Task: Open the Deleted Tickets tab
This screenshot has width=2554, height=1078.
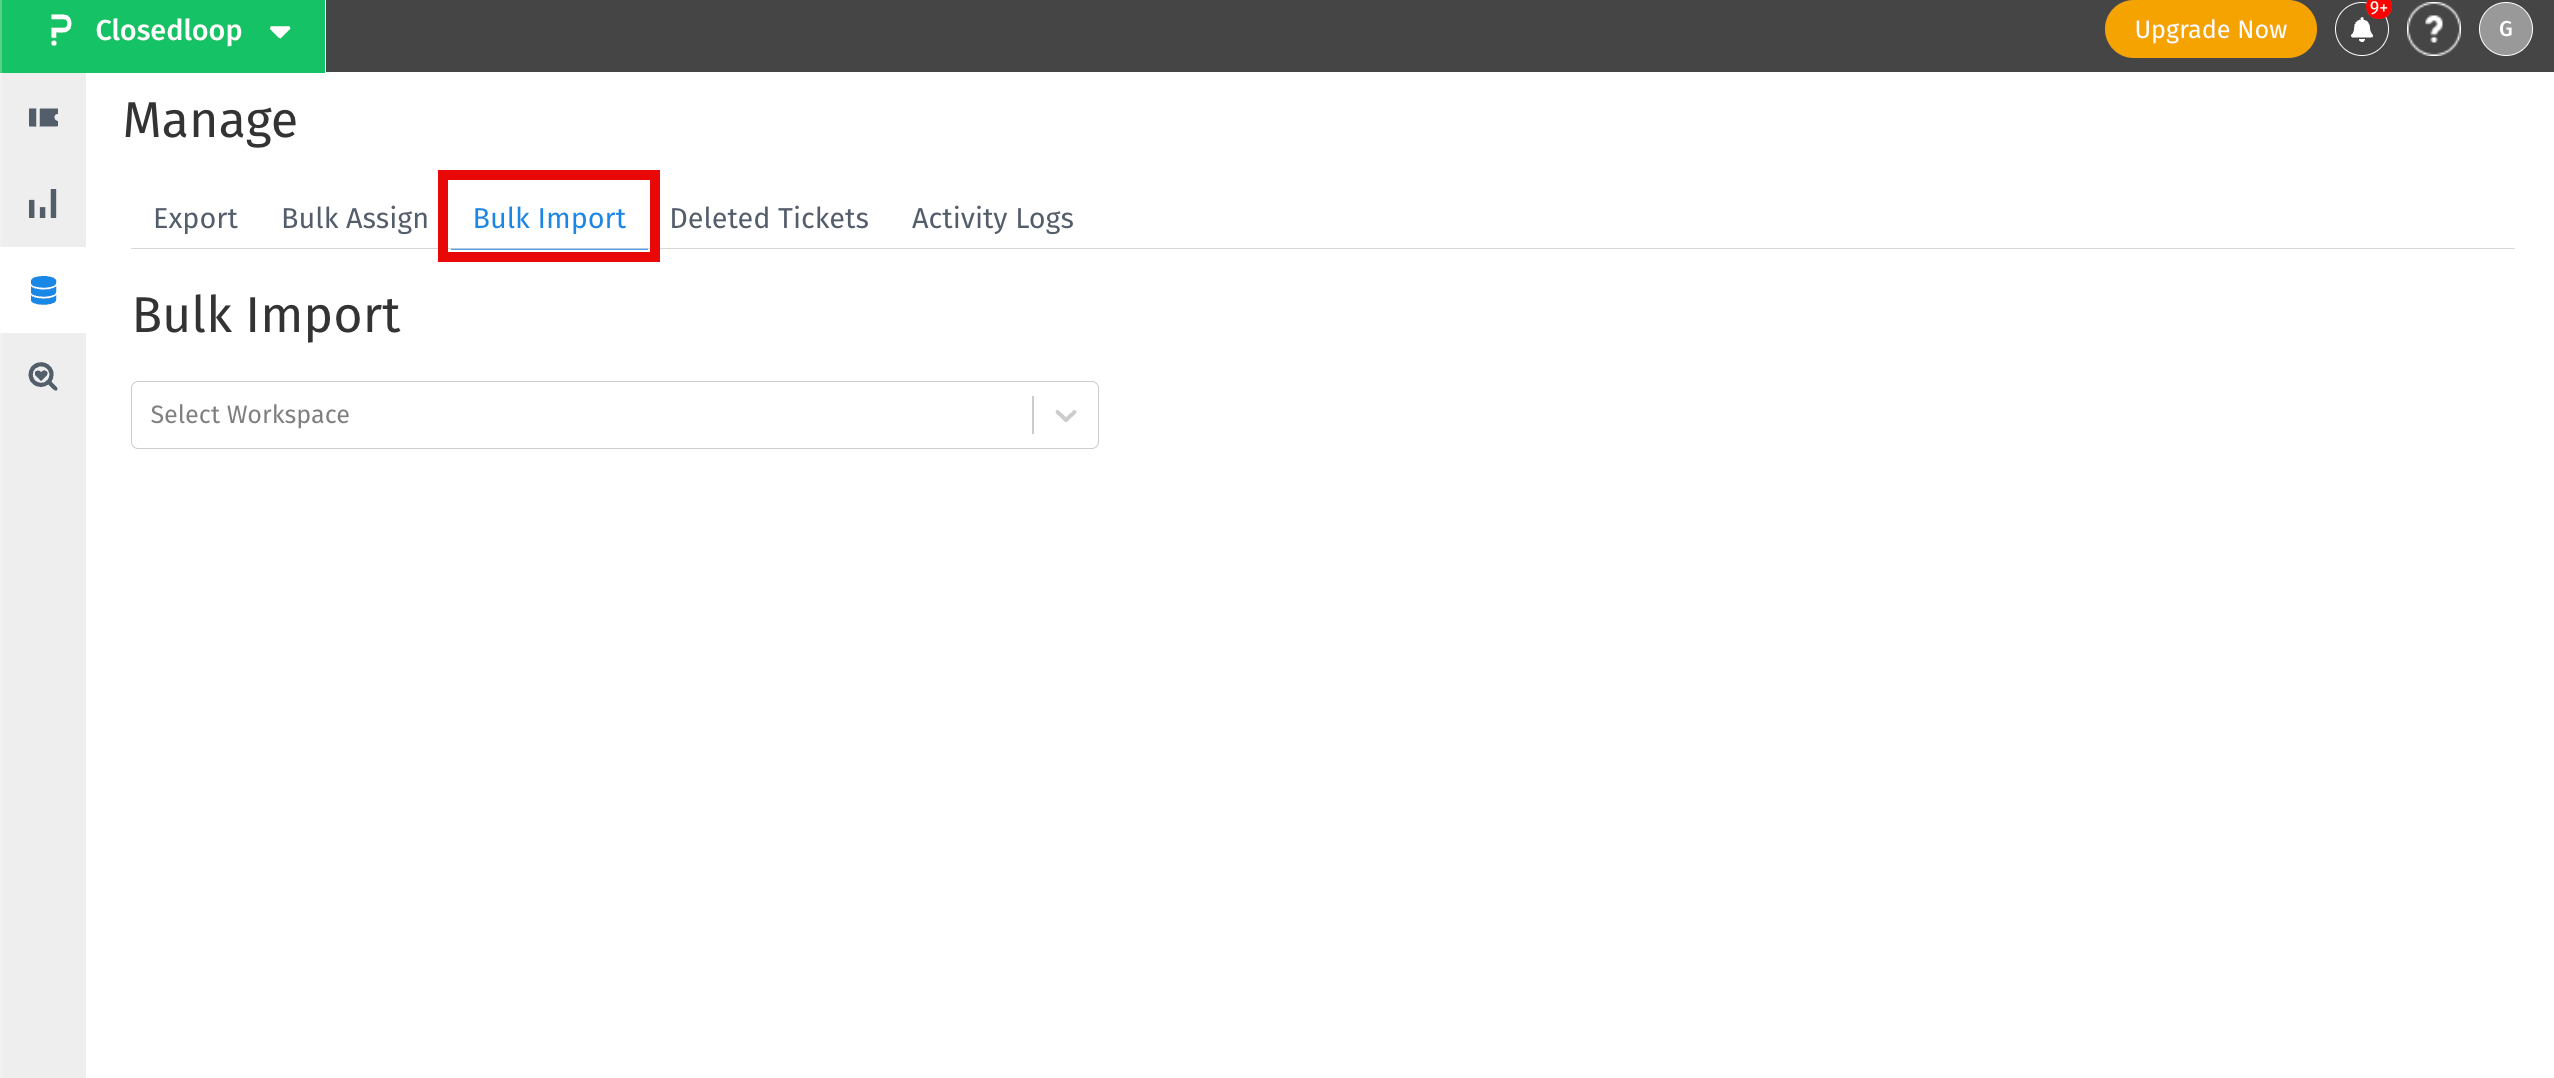Action: (769, 218)
